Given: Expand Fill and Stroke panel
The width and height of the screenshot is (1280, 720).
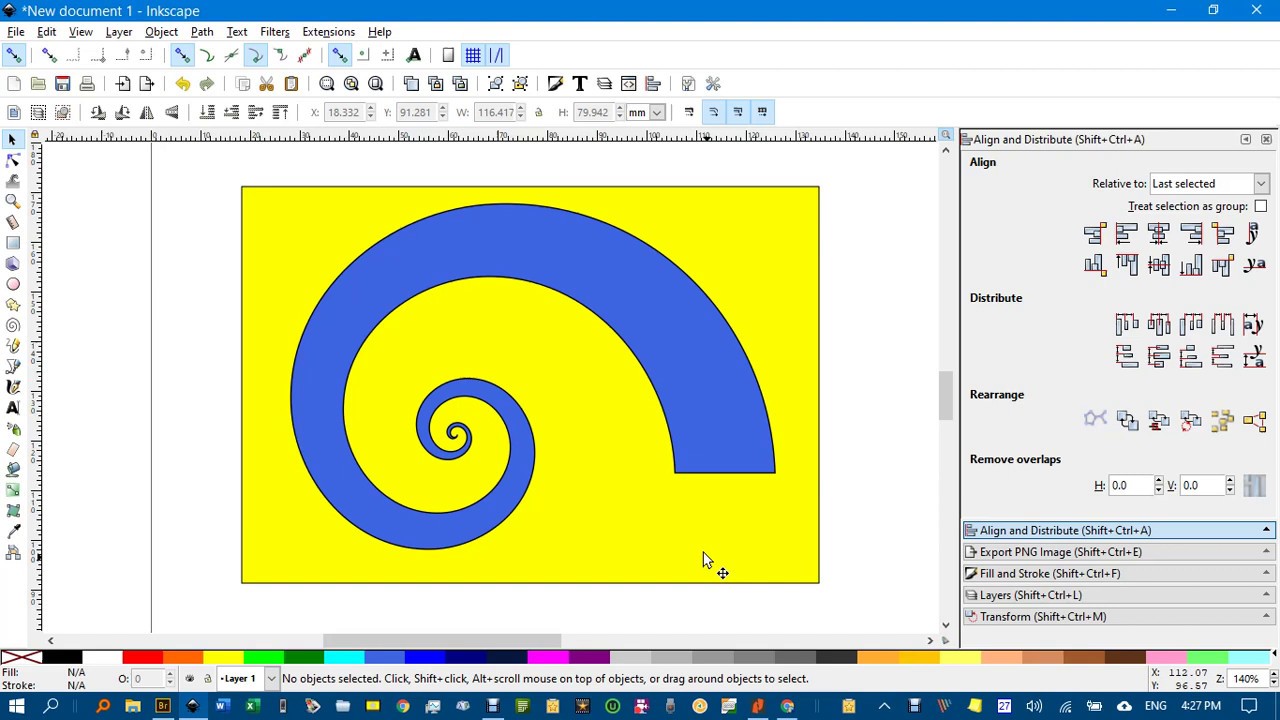Looking at the screenshot, I should (1121, 574).
